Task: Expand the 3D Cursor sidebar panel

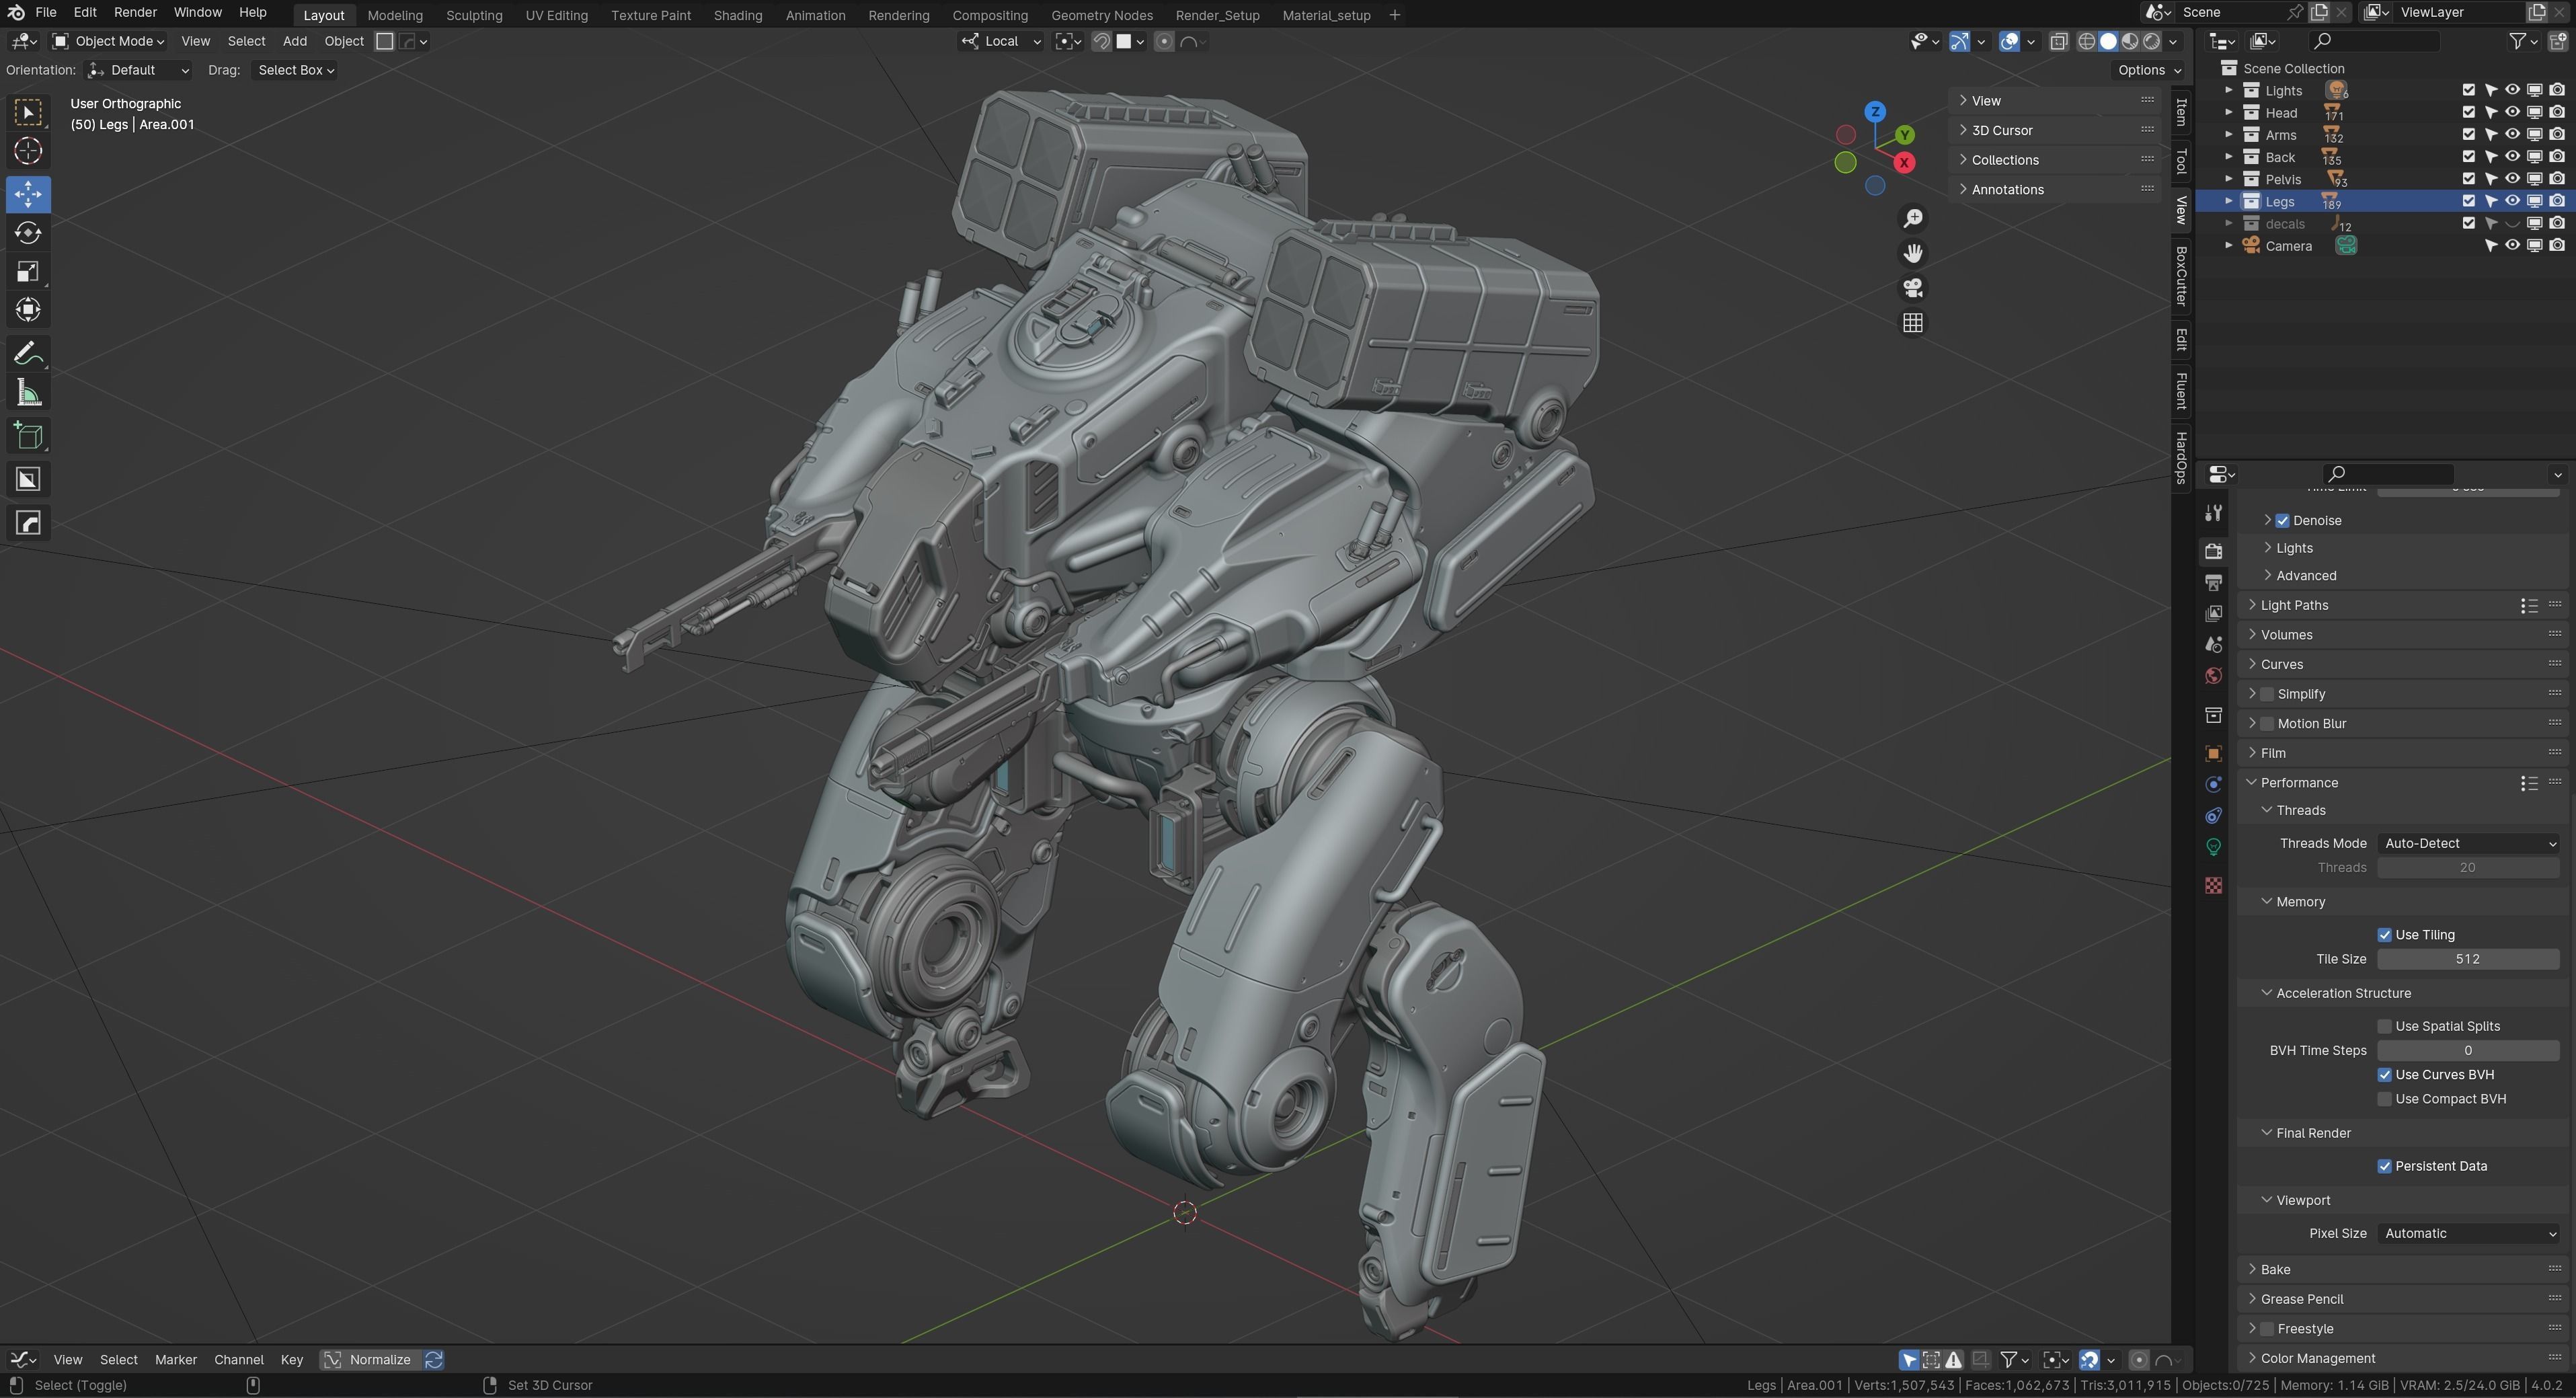Action: 2001,130
